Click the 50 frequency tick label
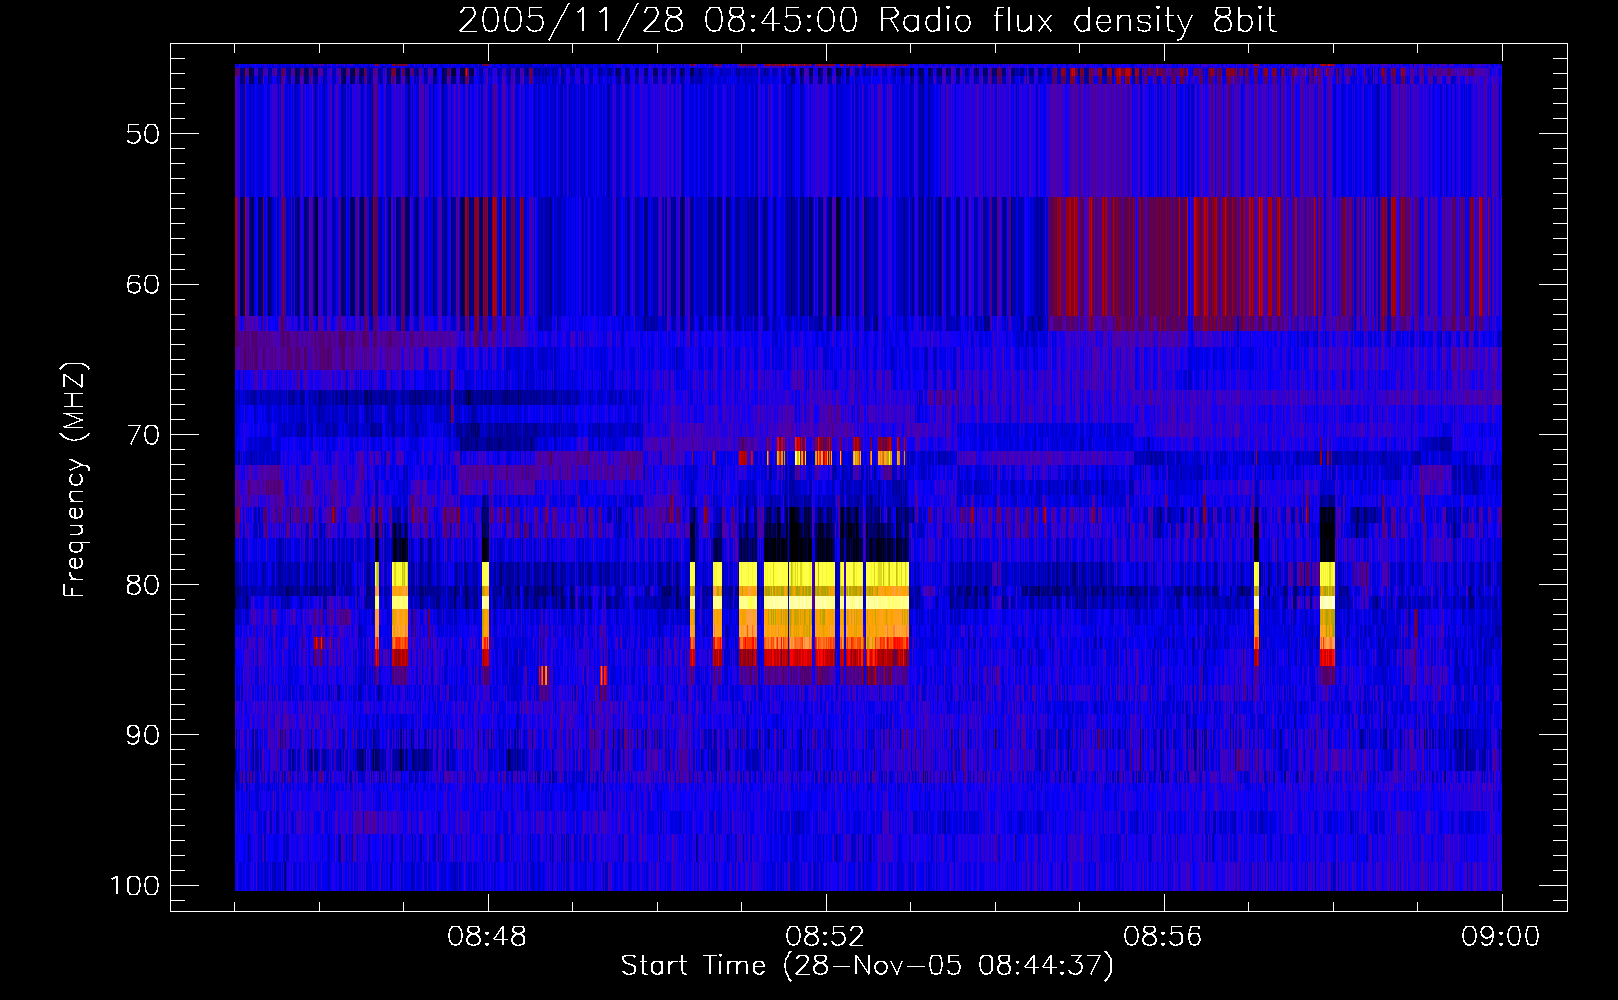This screenshot has height=1000, width=1618. 143,134
